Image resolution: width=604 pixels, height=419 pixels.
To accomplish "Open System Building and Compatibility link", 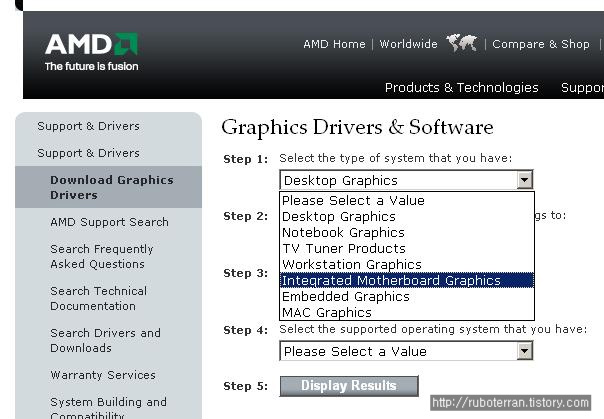I will (108, 409).
